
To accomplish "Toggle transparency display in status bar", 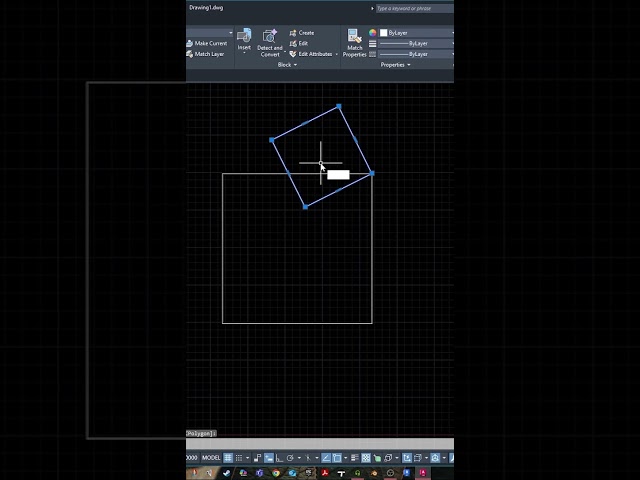I will coord(366,458).
